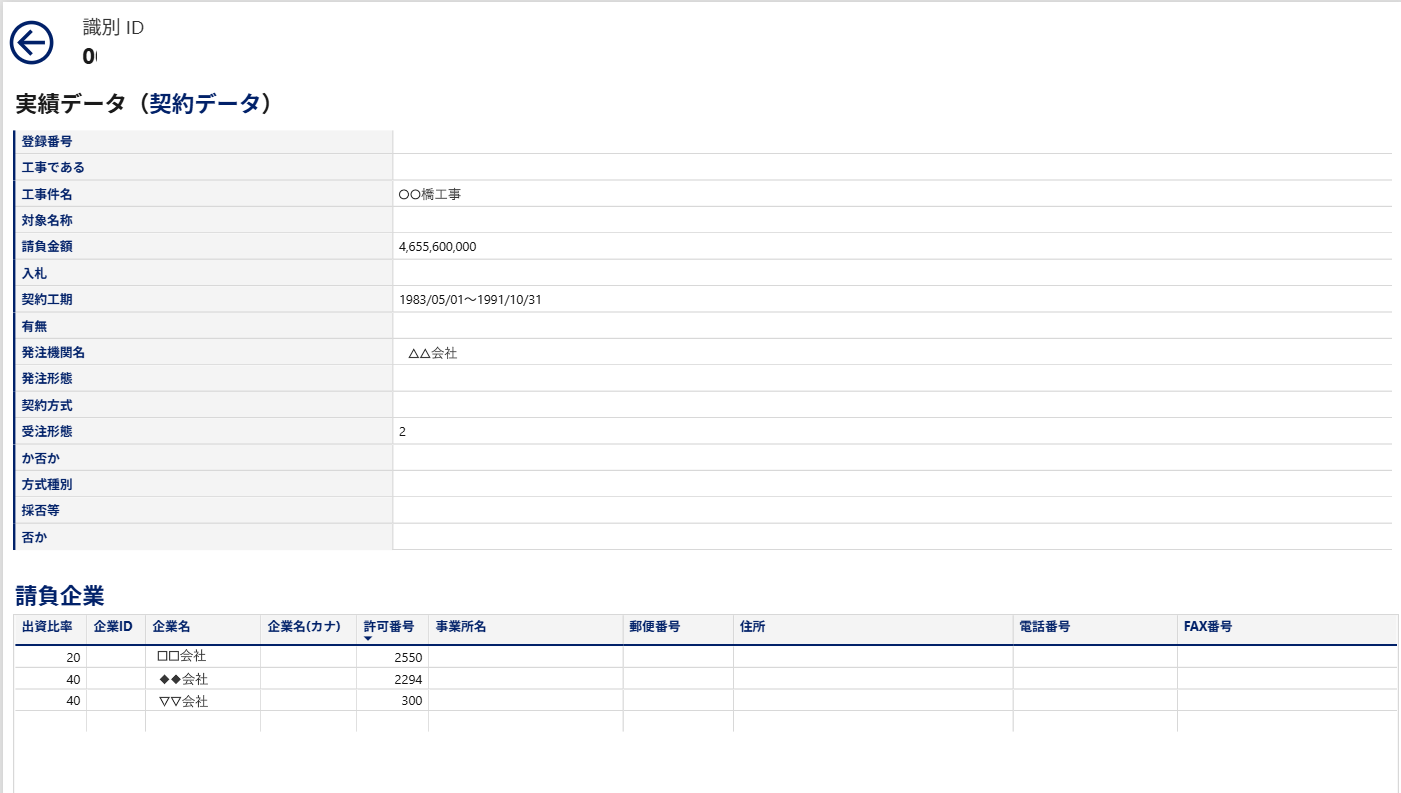Sort by the 住所 column header
The width and height of the screenshot is (1401, 793).
(753, 627)
